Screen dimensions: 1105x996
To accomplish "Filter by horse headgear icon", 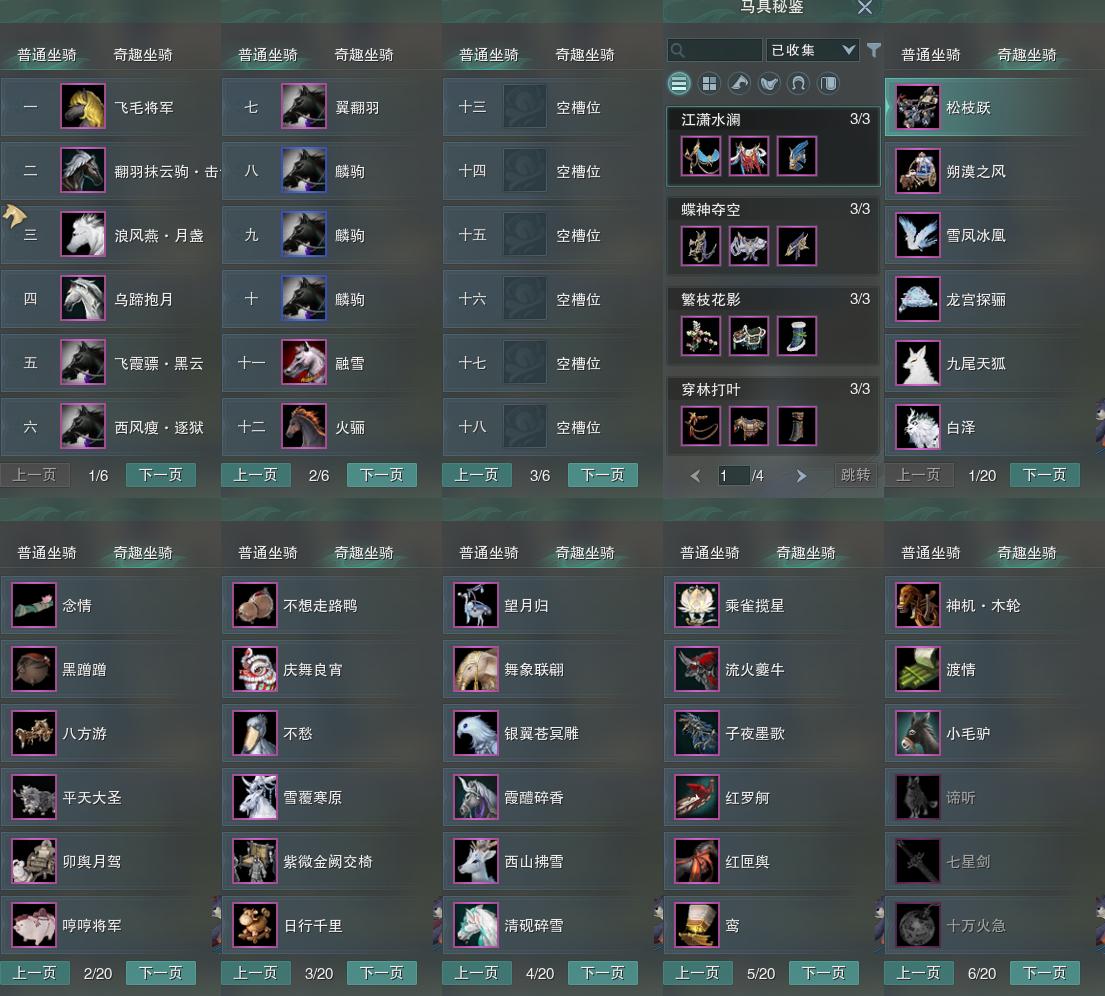I will (x=739, y=84).
